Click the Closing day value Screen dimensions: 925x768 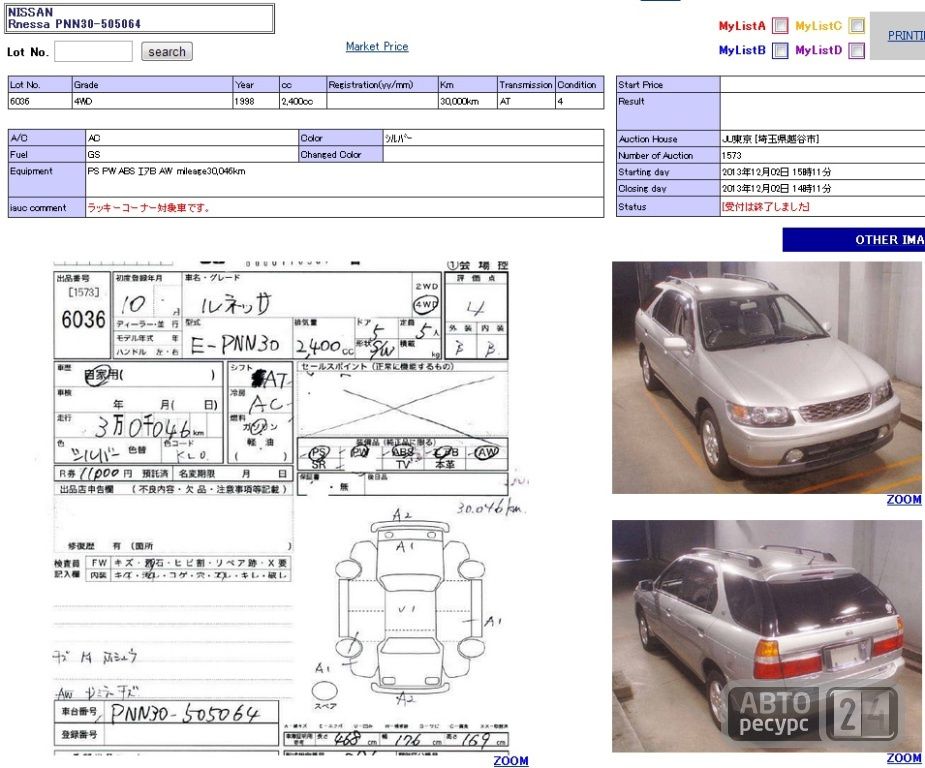(776, 189)
